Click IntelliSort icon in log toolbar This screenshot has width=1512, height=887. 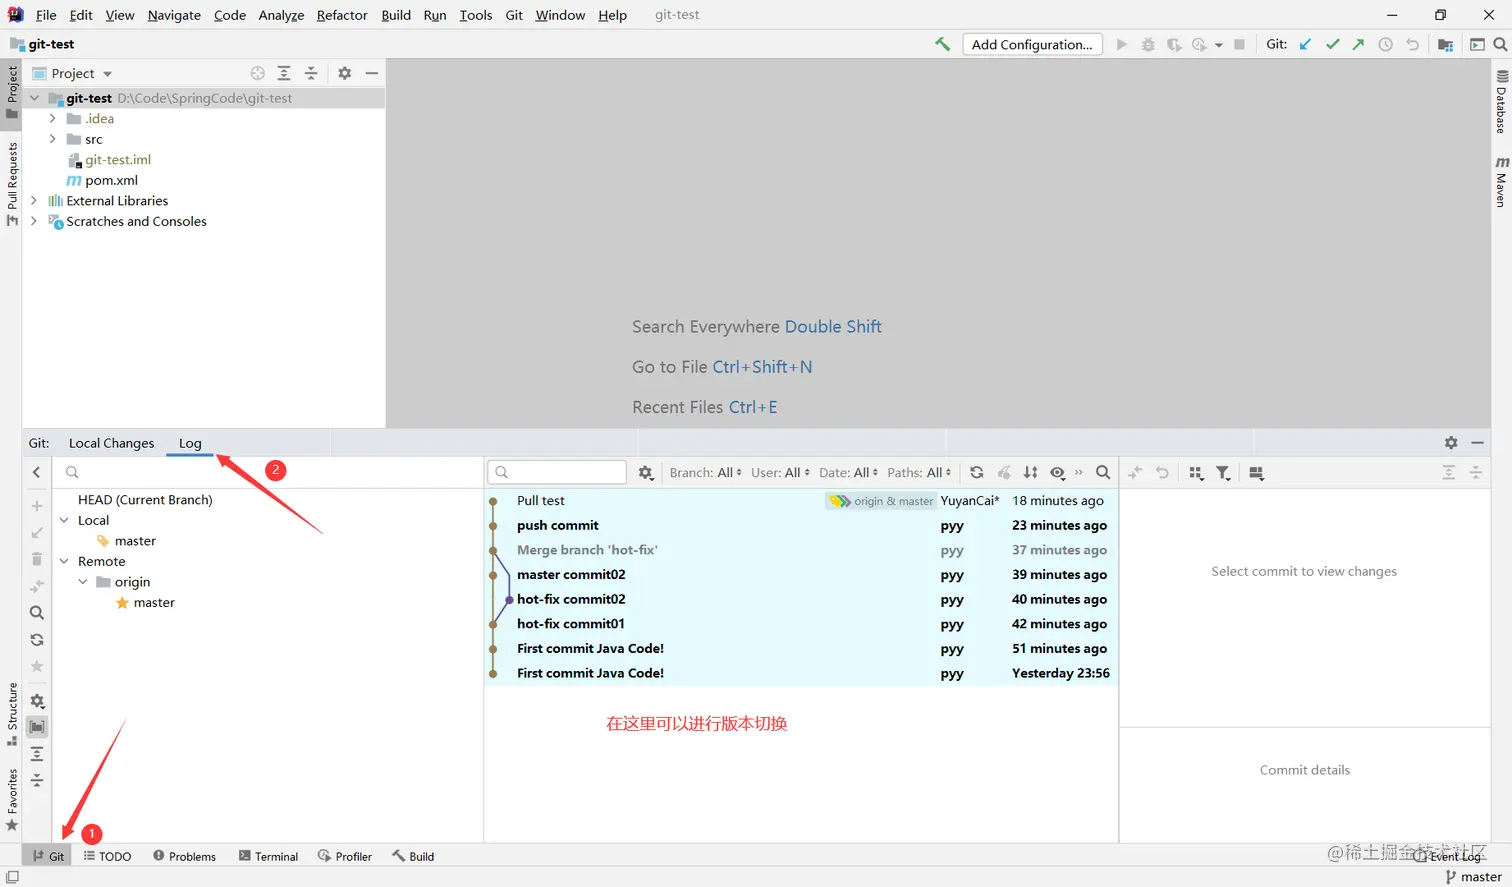(x=1030, y=472)
